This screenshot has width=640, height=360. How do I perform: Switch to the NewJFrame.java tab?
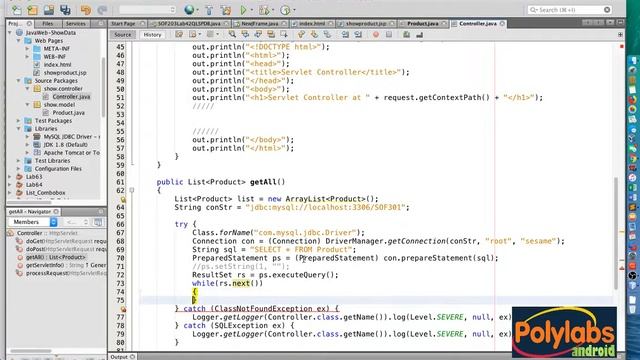260,24
